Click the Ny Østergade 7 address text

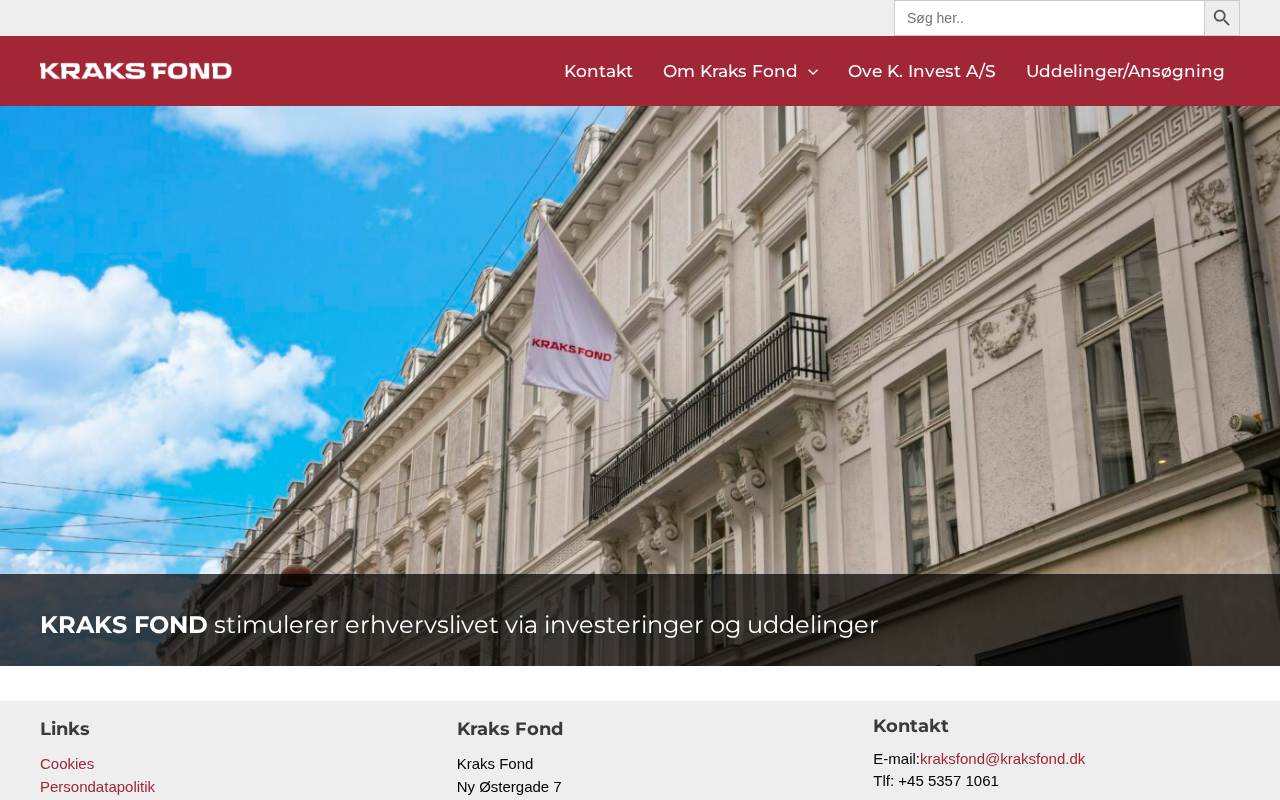pyautogui.click(x=509, y=787)
